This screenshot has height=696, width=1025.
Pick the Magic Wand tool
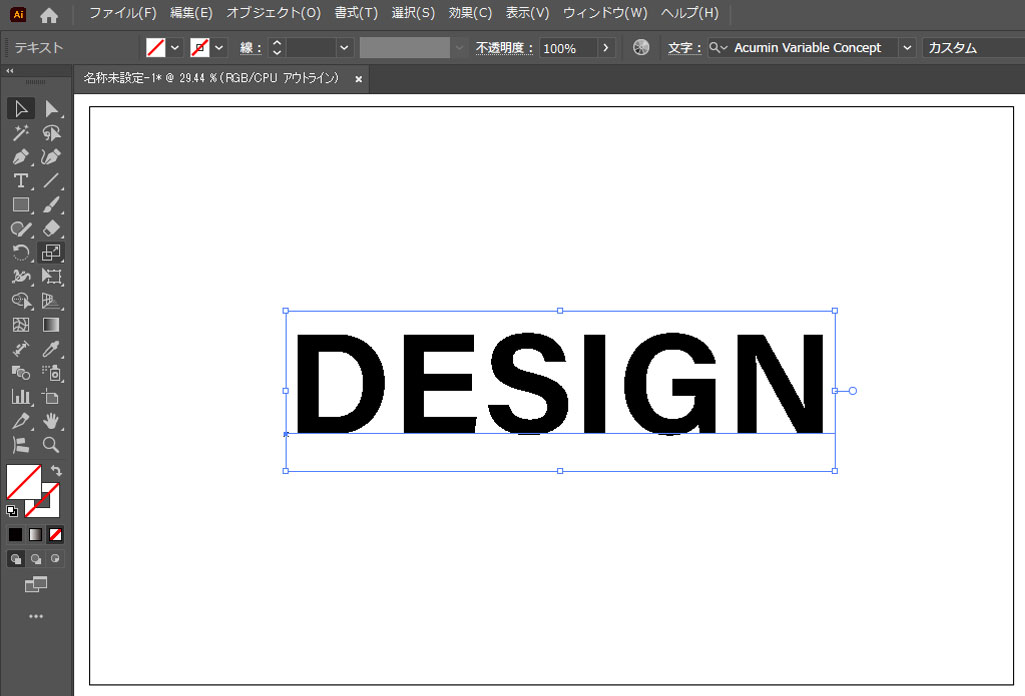pyautogui.click(x=20, y=133)
